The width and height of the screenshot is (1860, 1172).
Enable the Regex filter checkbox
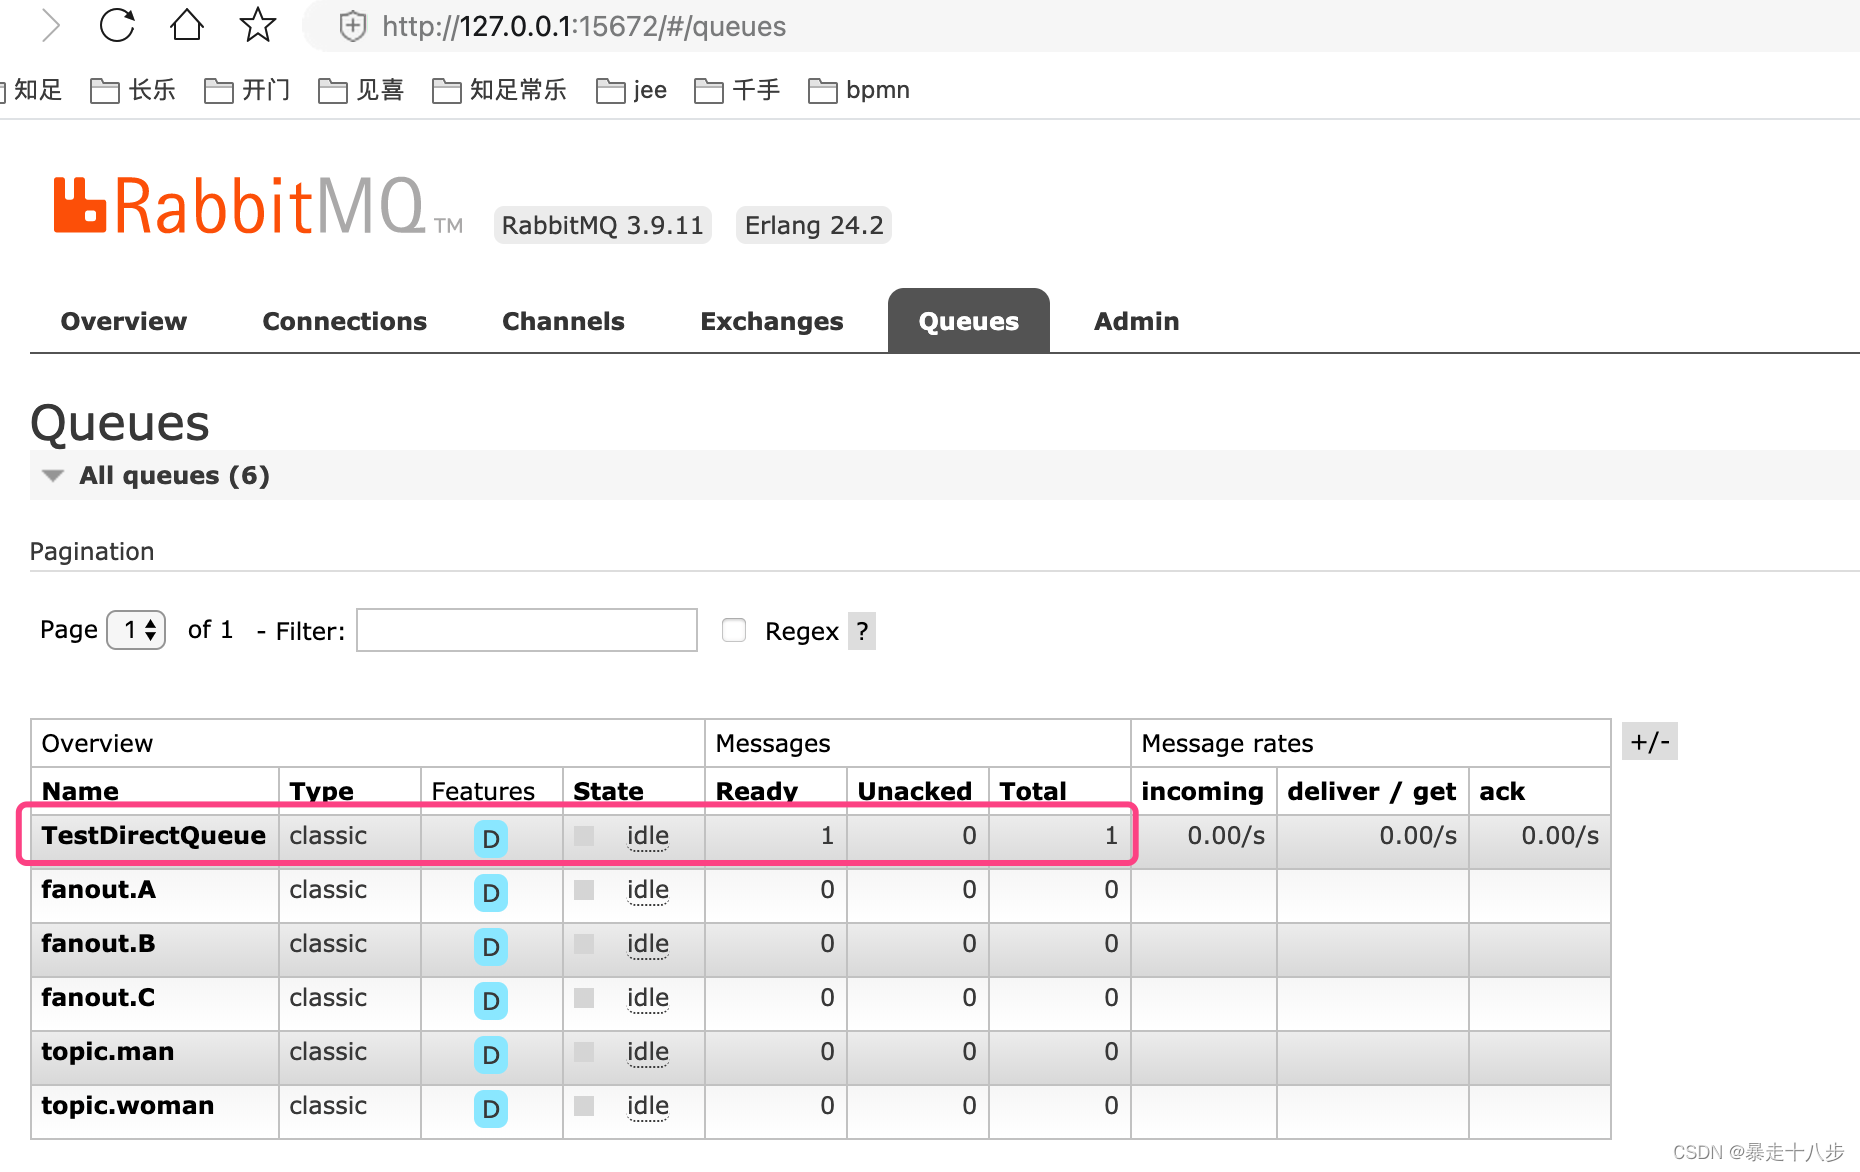(x=734, y=630)
